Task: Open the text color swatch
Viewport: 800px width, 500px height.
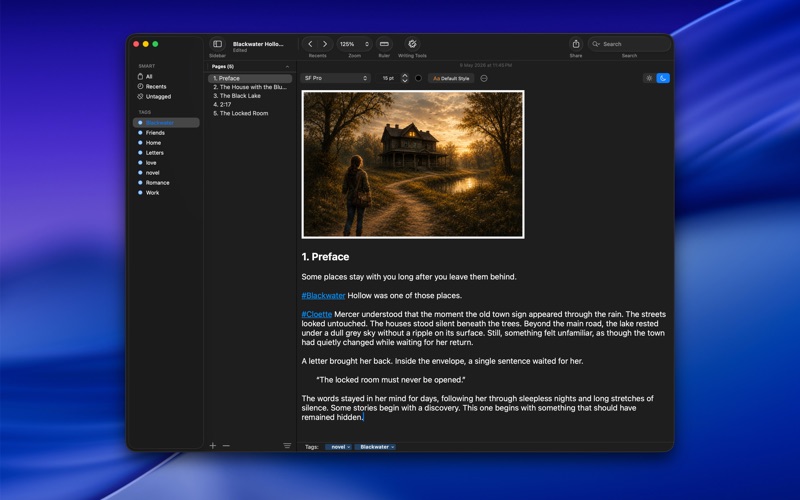Action: (418, 78)
